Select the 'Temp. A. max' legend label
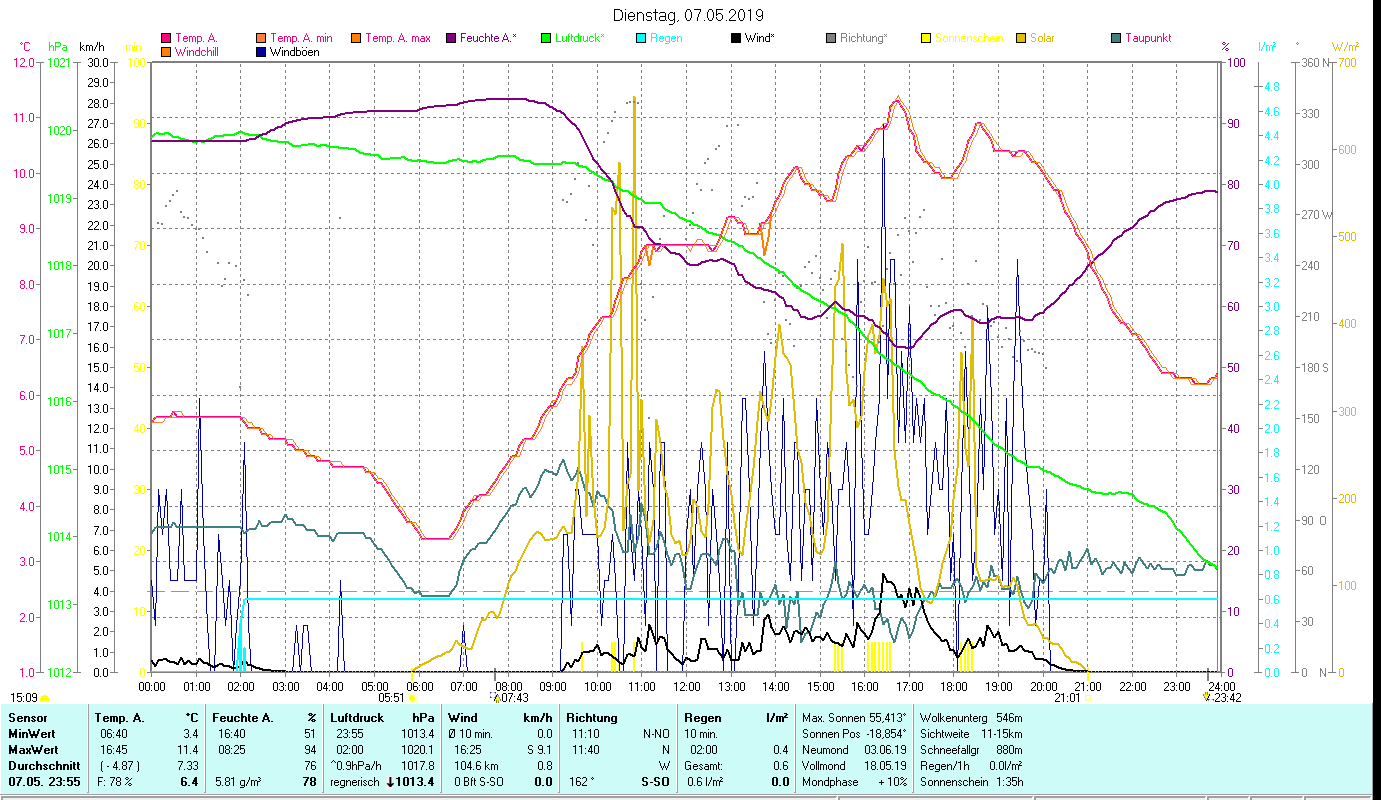Image resolution: width=1381 pixels, height=800 pixels. click(398, 39)
